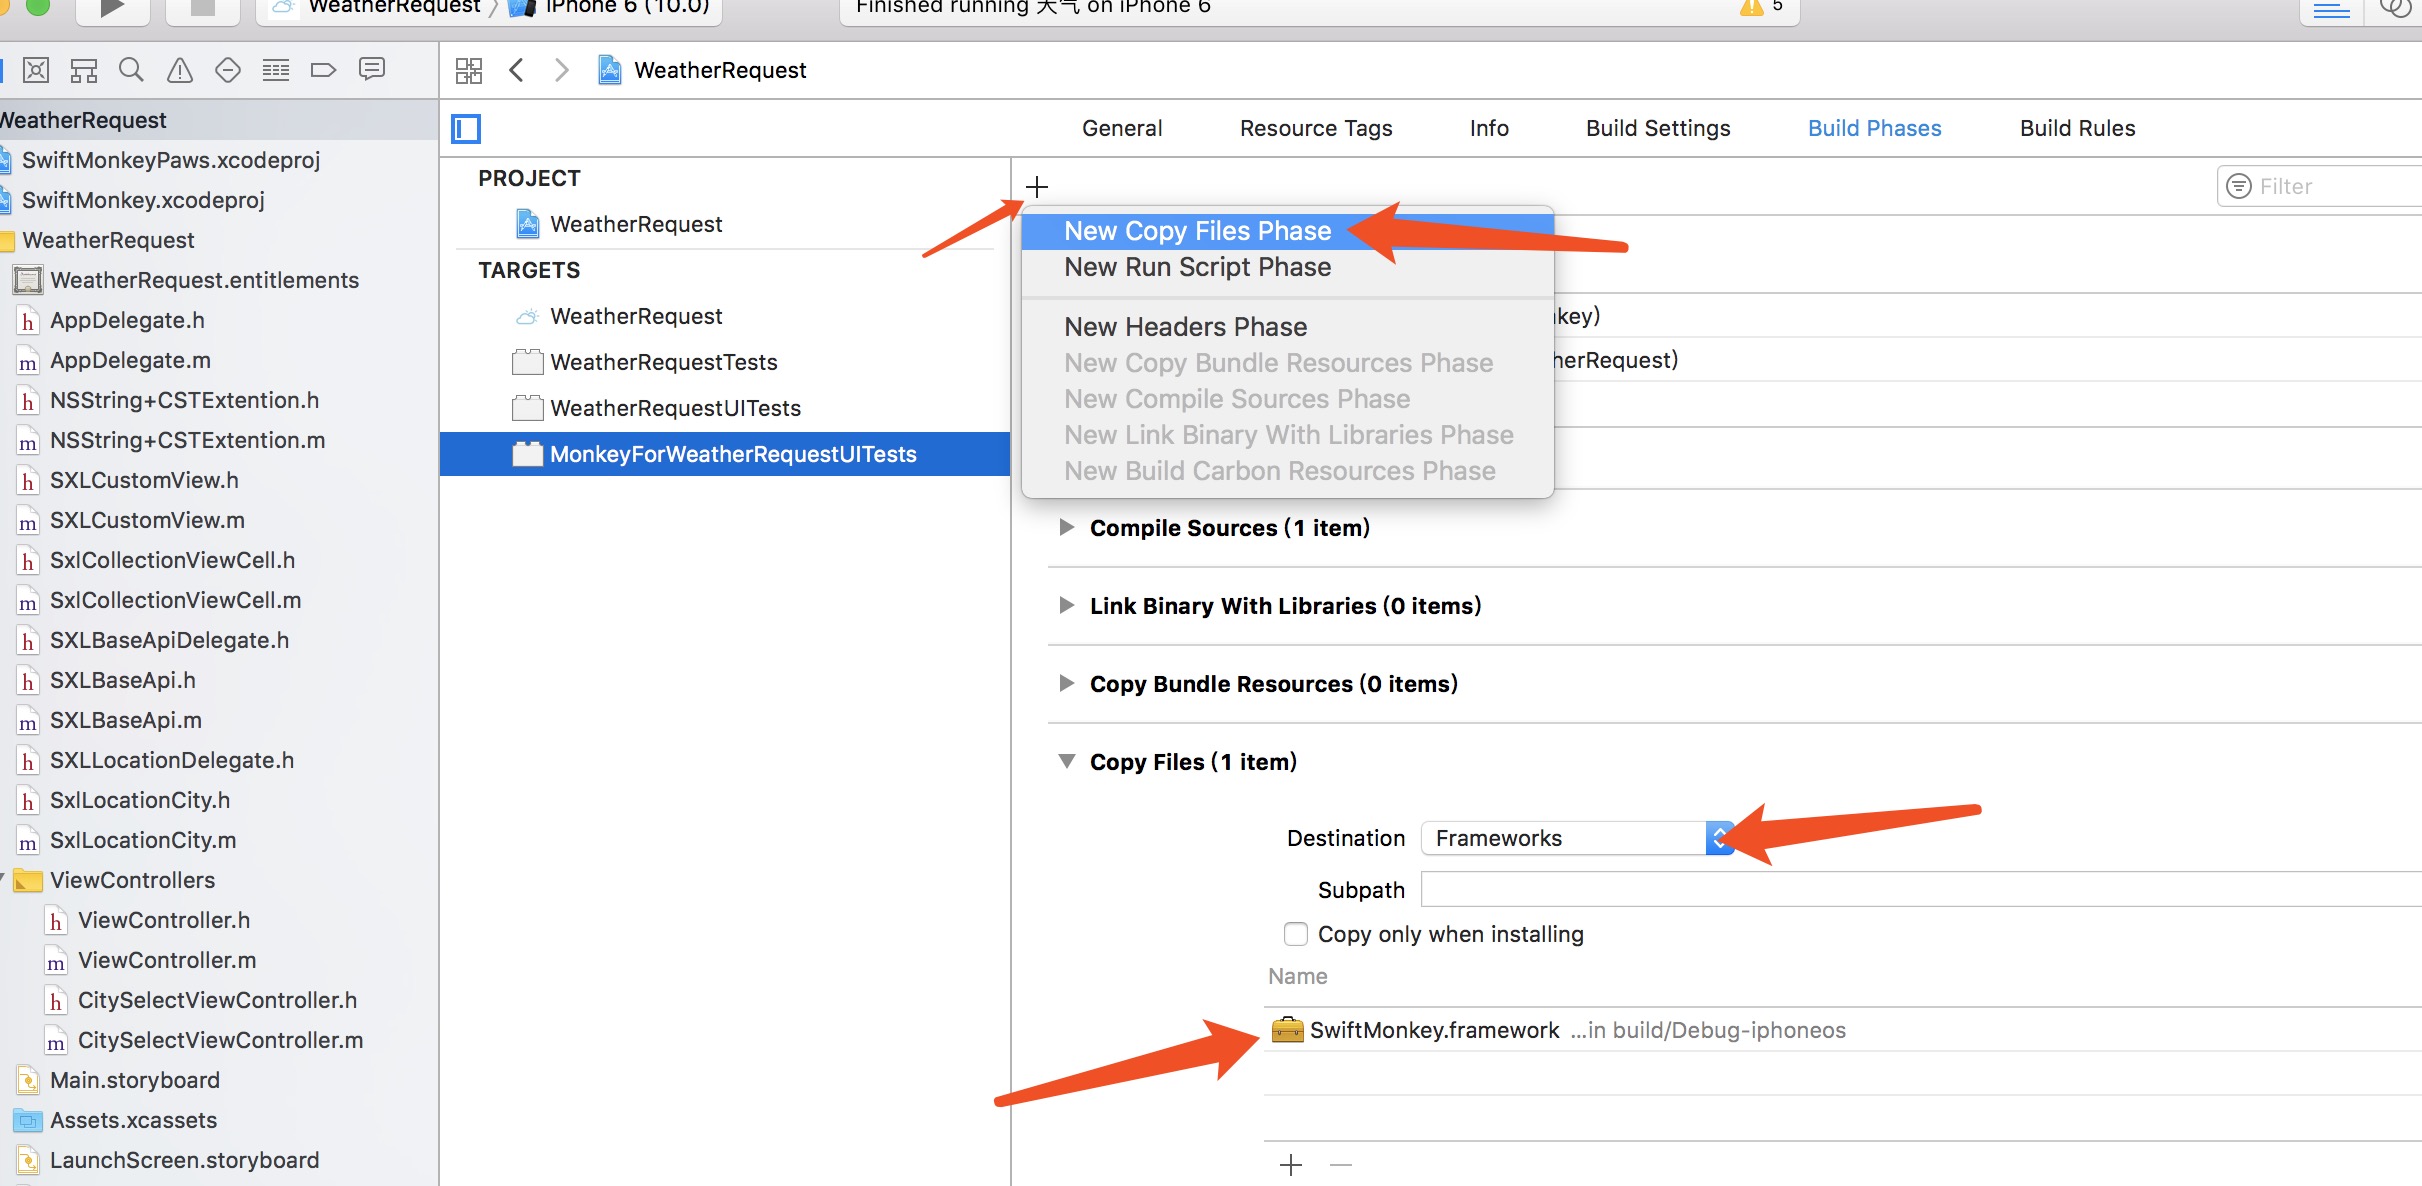Collapse Copy Files (1 item) section
The height and width of the screenshot is (1186, 2422).
point(1067,762)
